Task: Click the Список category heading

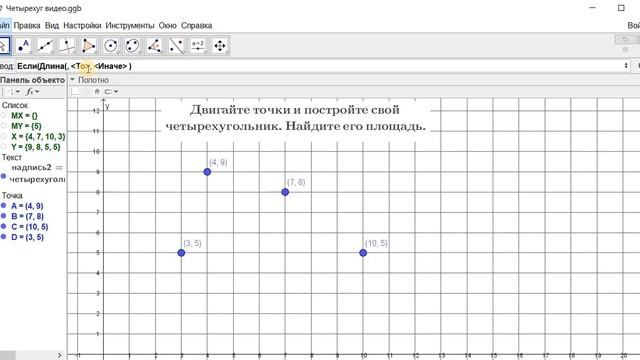Action: click(15, 105)
